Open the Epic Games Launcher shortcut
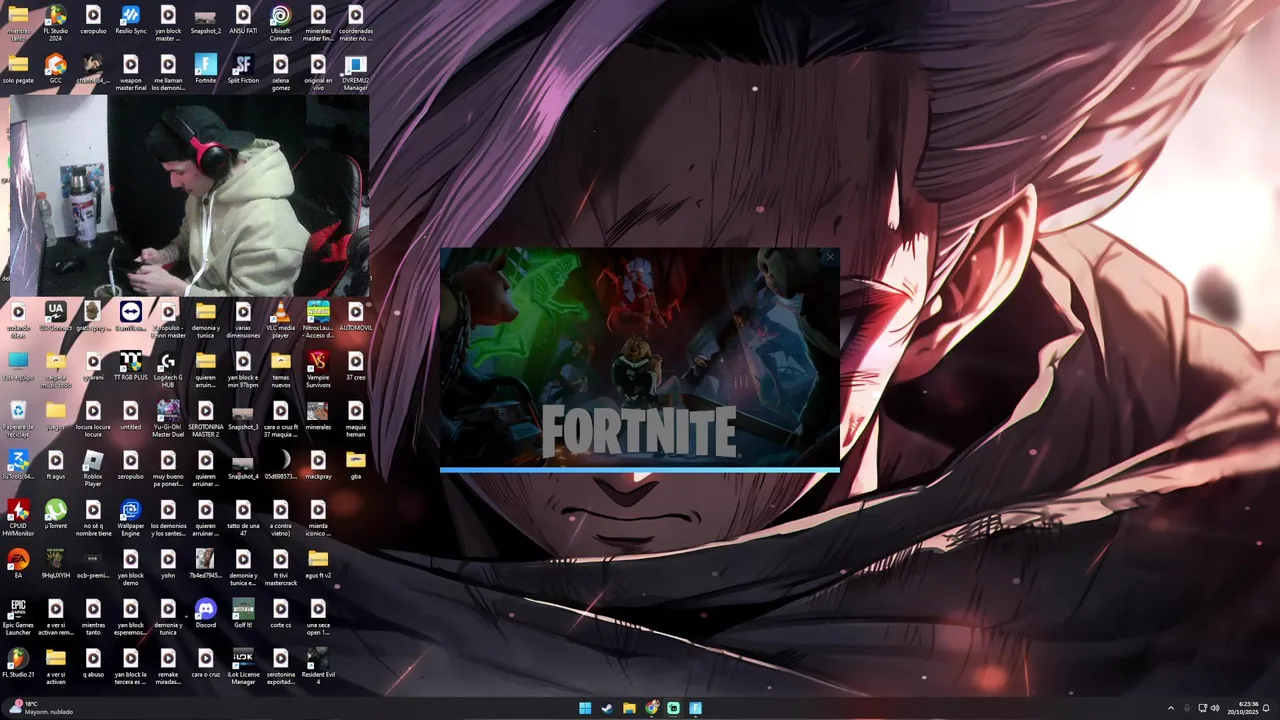1280x720 pixels. pos(18,618)
